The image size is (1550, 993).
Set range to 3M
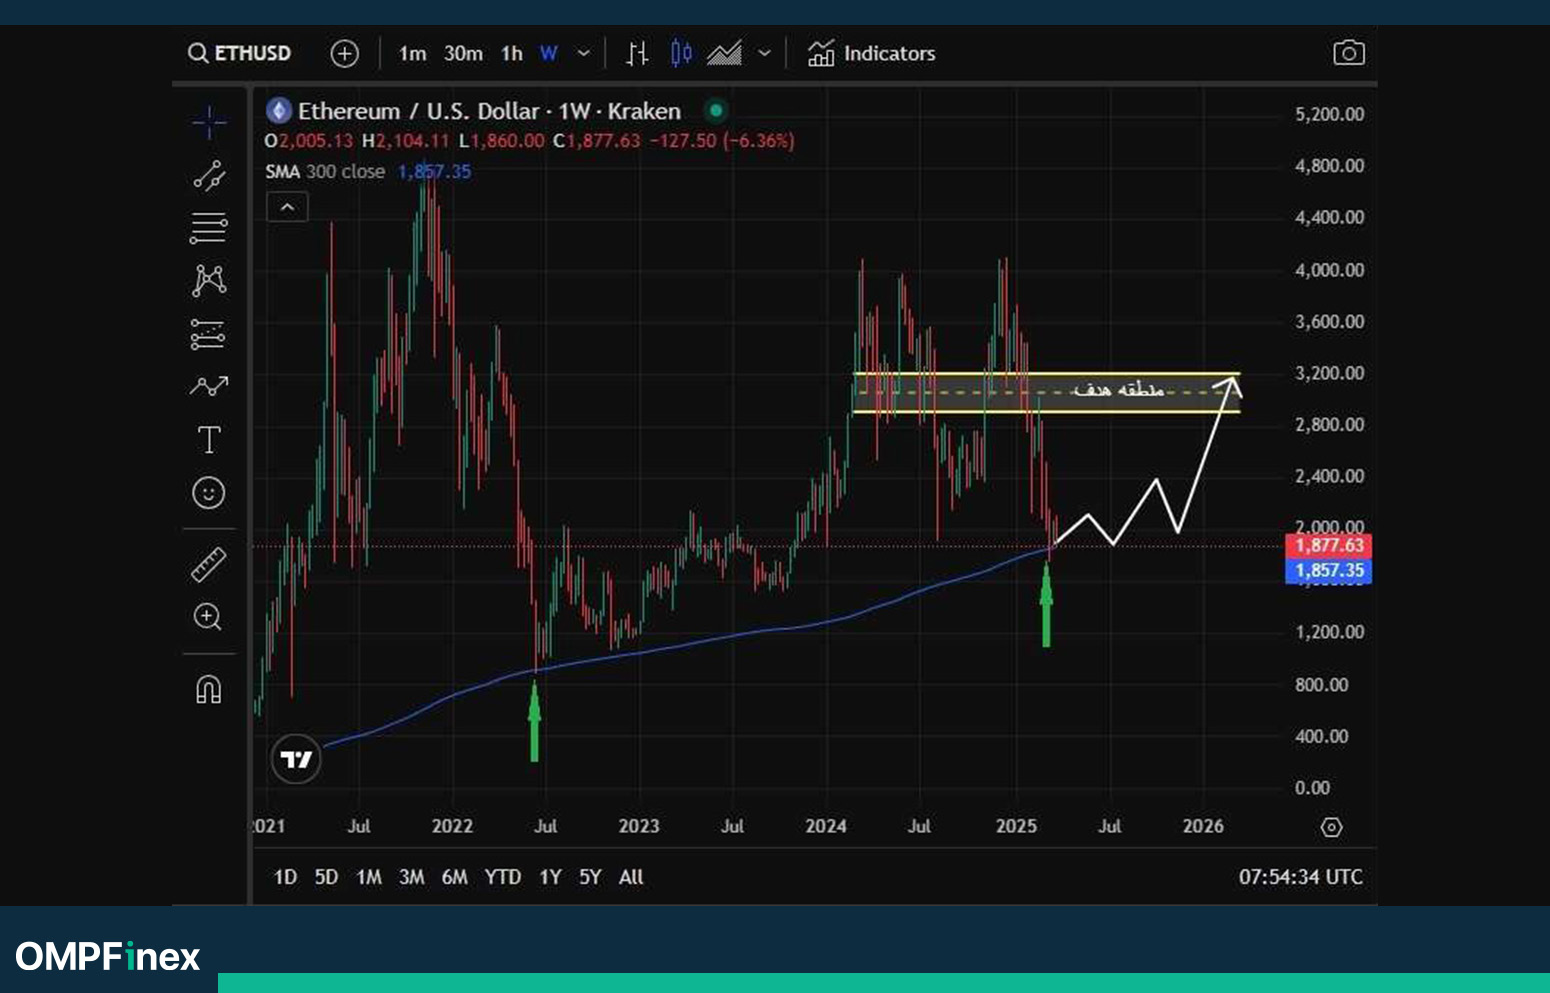pos(412,877)
